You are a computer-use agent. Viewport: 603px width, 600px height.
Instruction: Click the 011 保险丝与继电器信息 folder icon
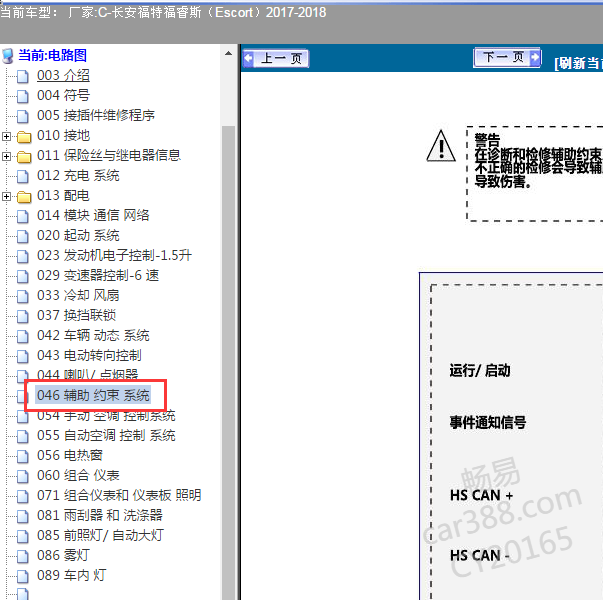(x=24, y=156)
